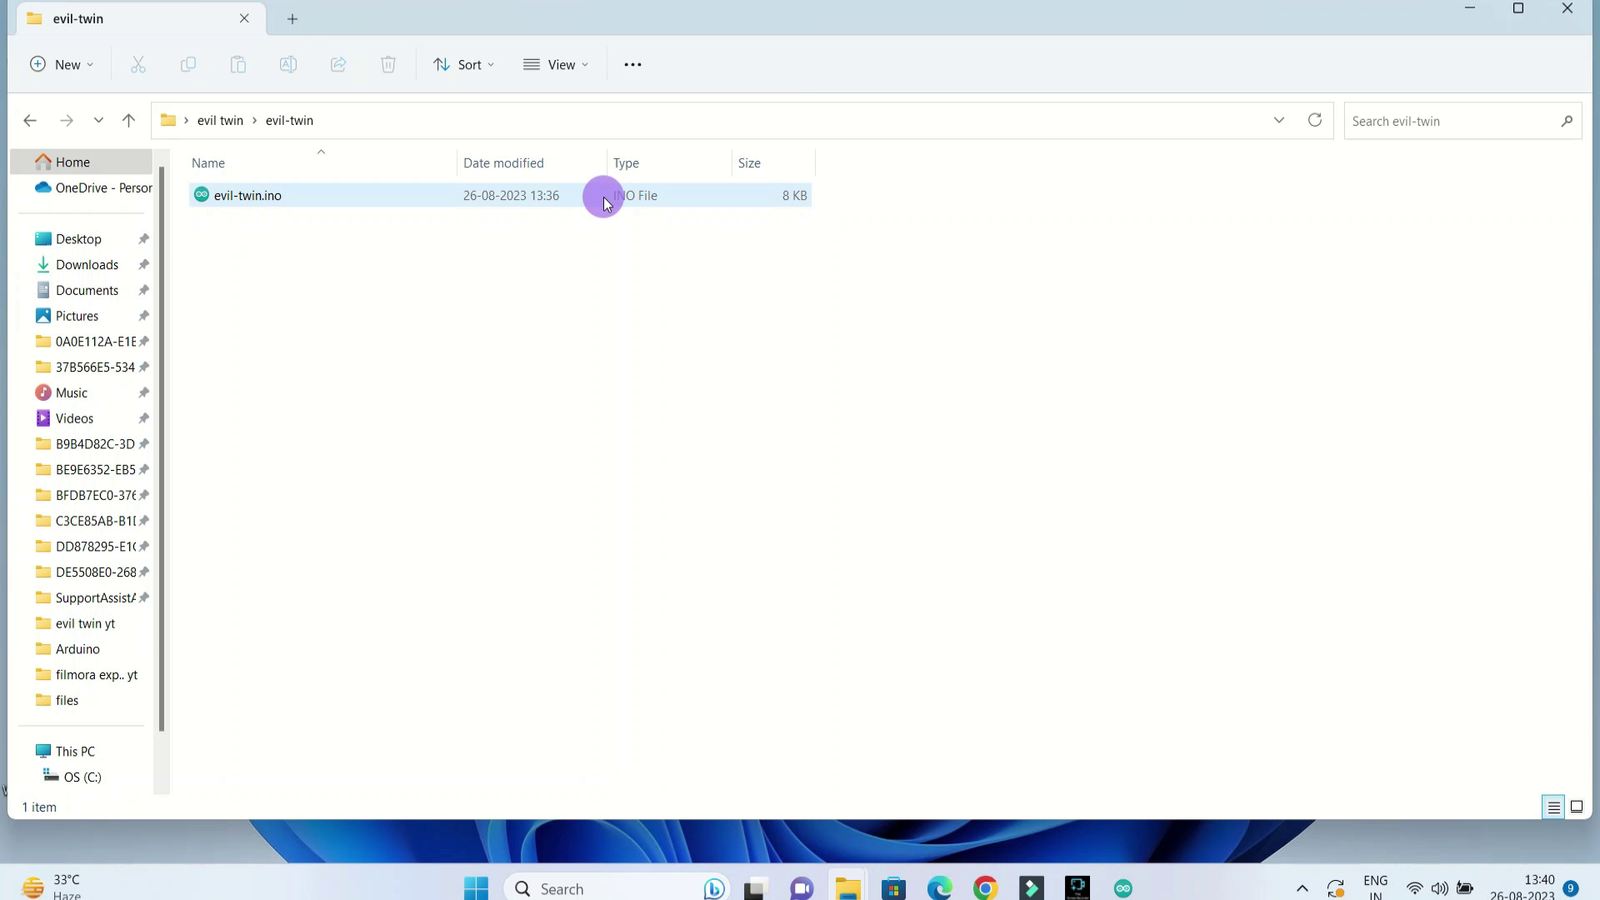The image size is (1600, 900).
Task: Click the Share icon in toolbar
Action: click(338, 65)
